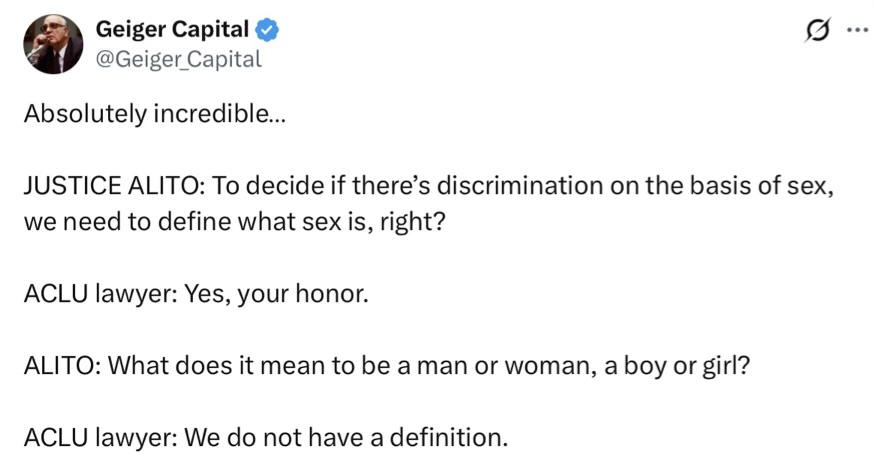This screenshot has height=468, width=874.
Task: Click the Geiger Capital display name
Action: [x=171, y=30]
